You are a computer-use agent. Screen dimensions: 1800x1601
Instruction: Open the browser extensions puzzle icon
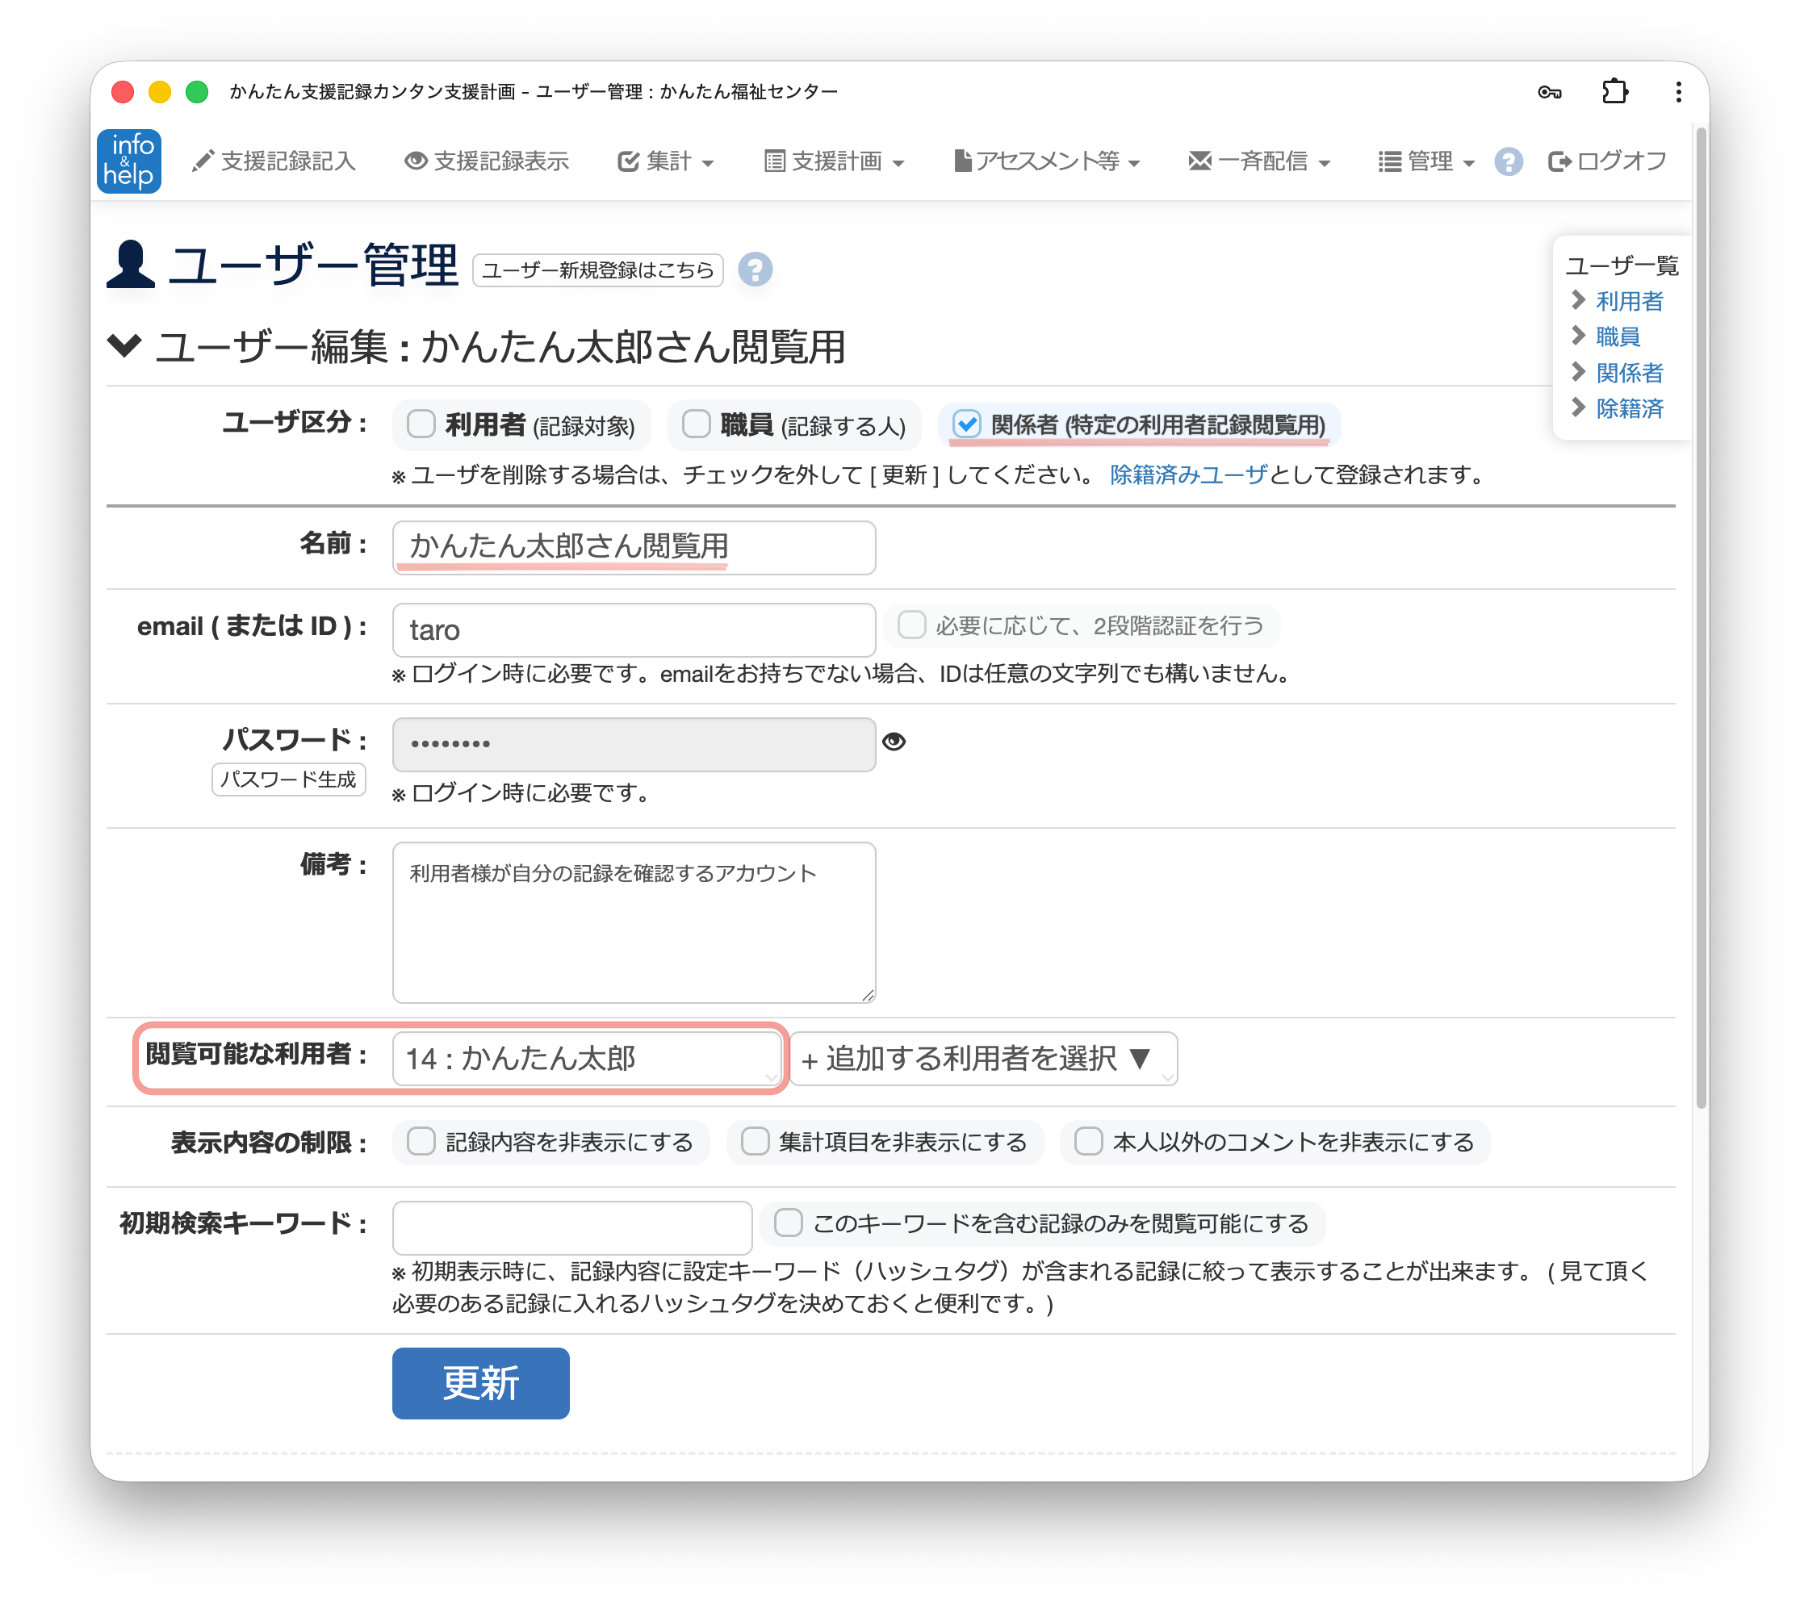[x=1614, y=92]
